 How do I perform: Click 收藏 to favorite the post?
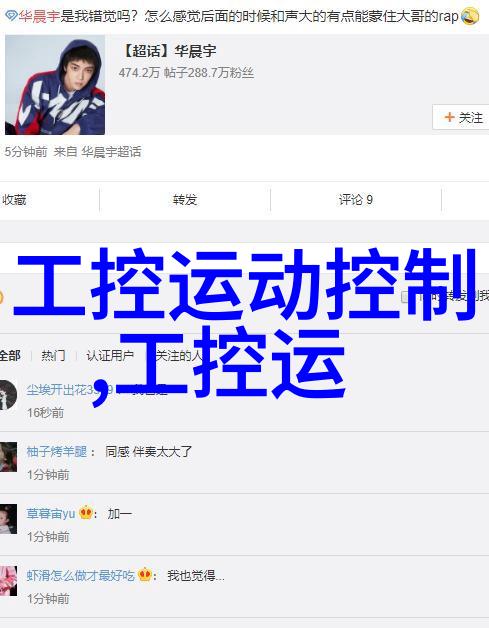[14, 199]
